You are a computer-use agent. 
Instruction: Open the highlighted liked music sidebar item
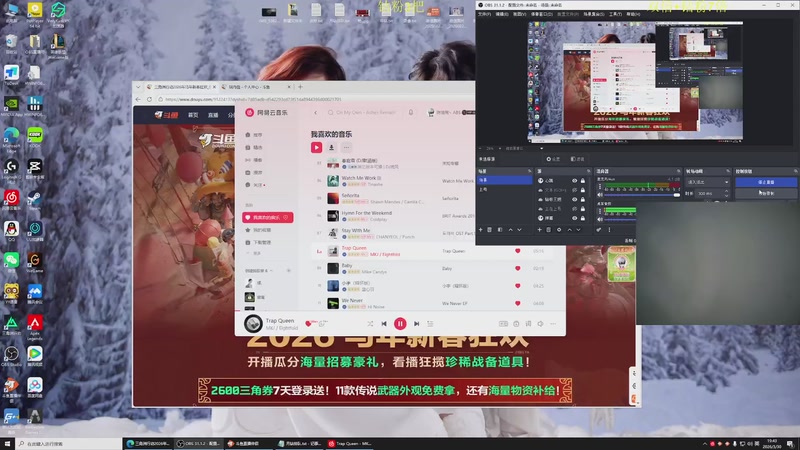tap(267, 217)
